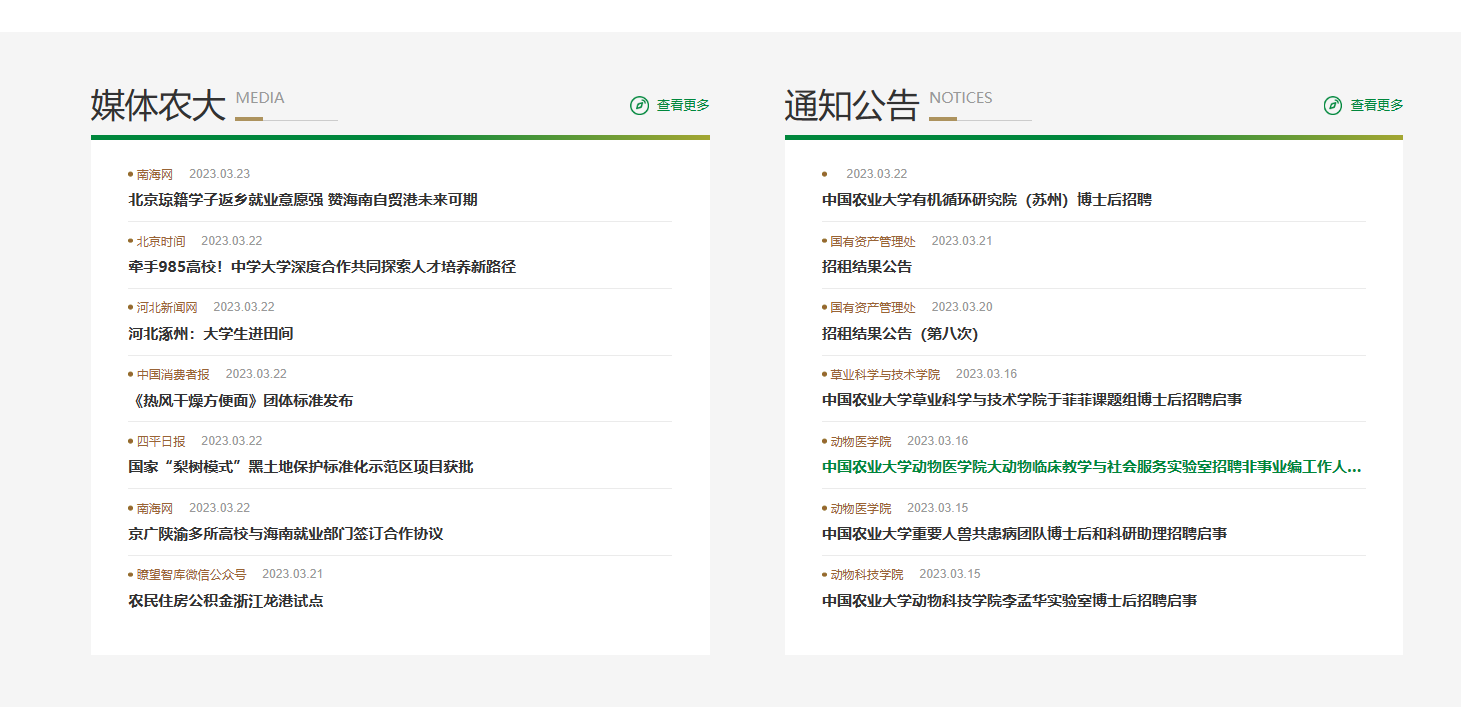Image resolution: width=1461 pixels, height=707 pixels.
Task: Click compass icon beside 媒体农大 查看更多
Action: pyautogui.click(x=639, y=105)
